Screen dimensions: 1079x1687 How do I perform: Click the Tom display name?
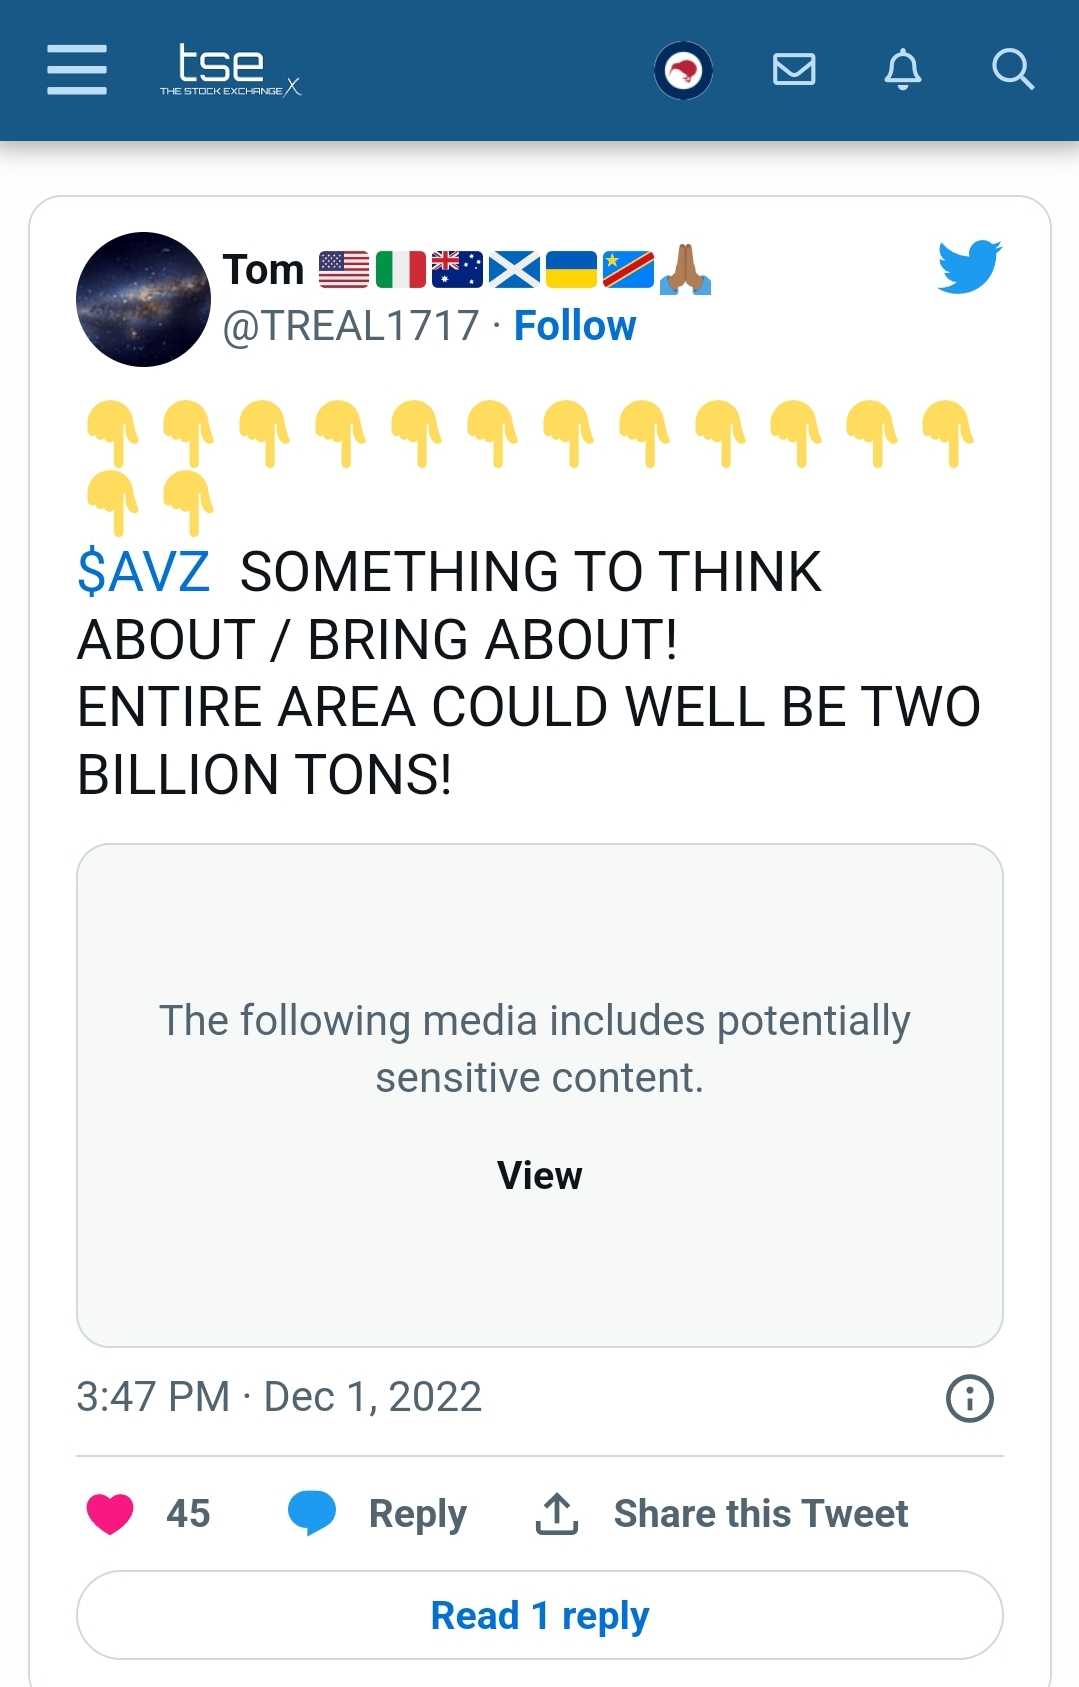[x=263, y=270]
